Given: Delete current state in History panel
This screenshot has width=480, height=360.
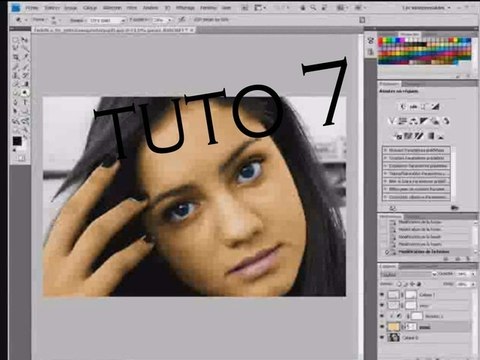Looking at the screenshot, I should coord(467,259).
